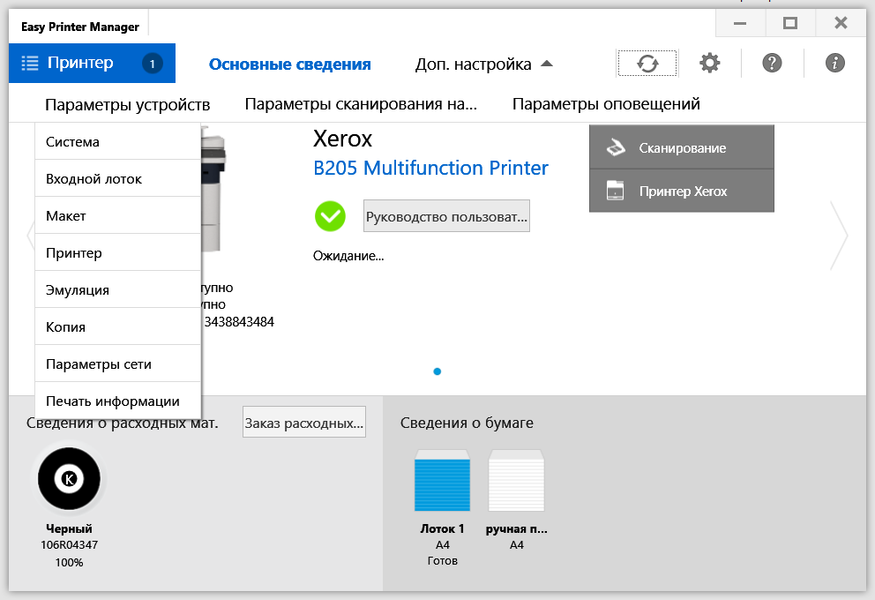Click the Сведения о бумаге heading
This screenshot has width=875, height=600.
467,423
